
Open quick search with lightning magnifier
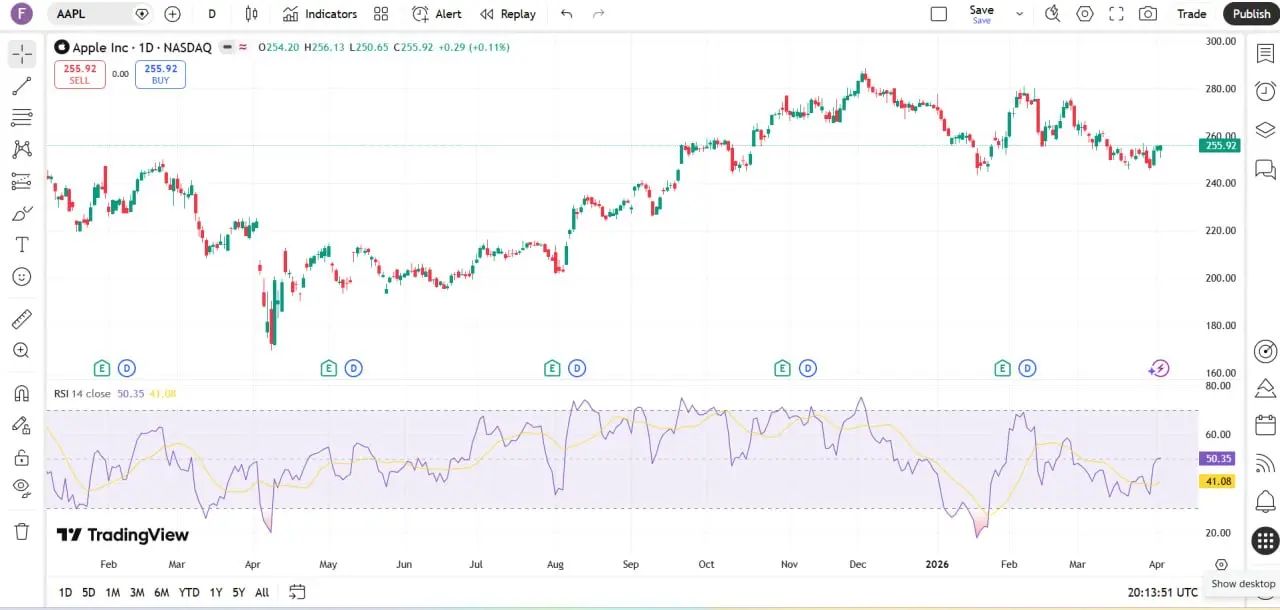1052,14
